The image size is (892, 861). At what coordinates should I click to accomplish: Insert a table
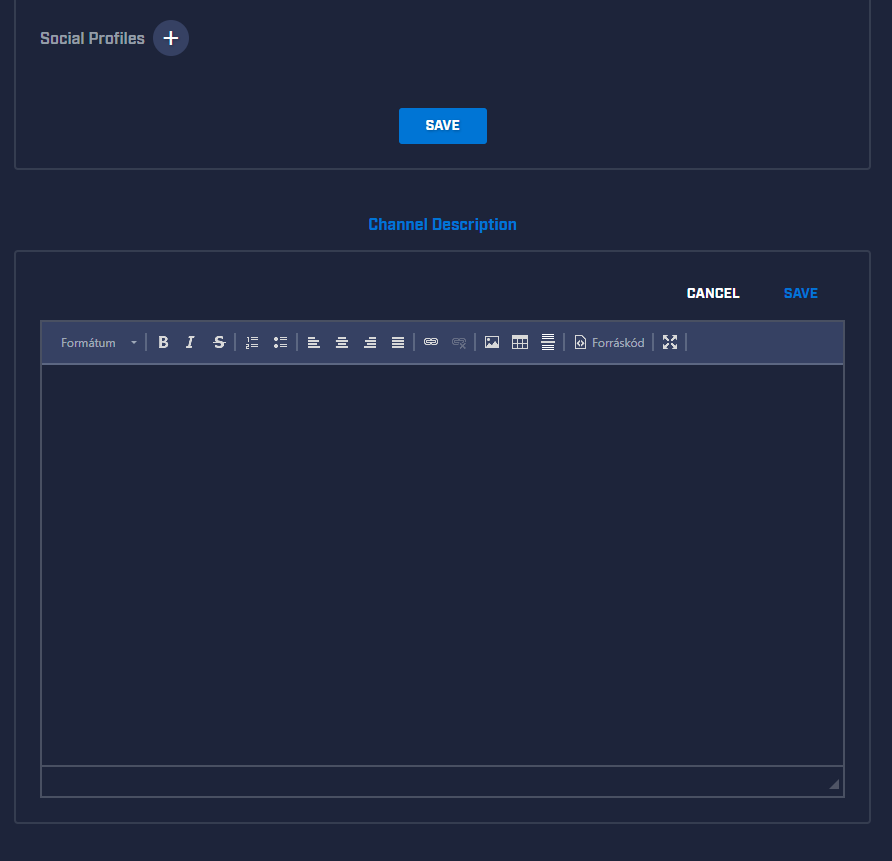[x=520, y=342]
